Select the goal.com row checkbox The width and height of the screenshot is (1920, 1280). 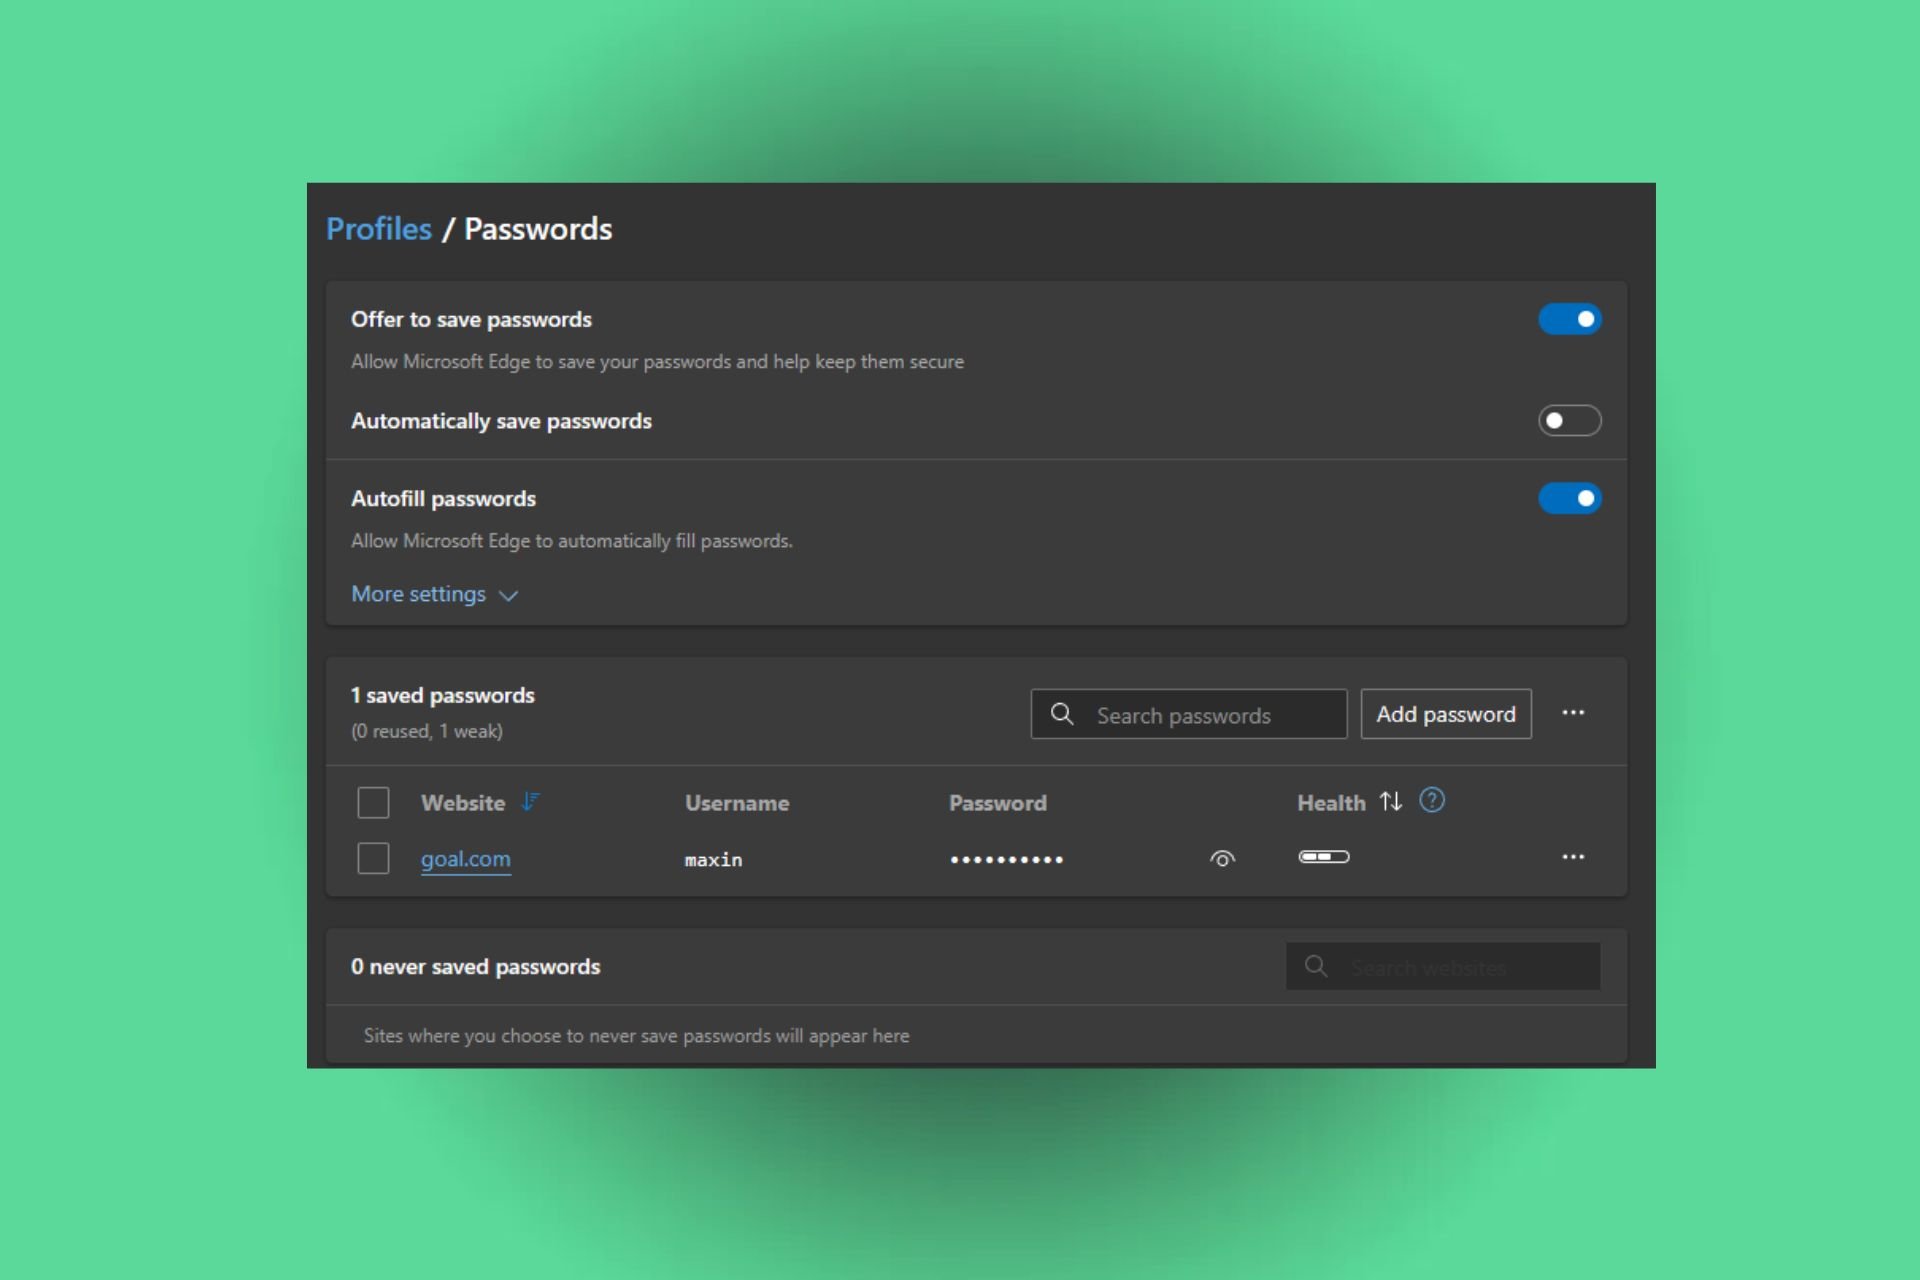pos(373,858)
